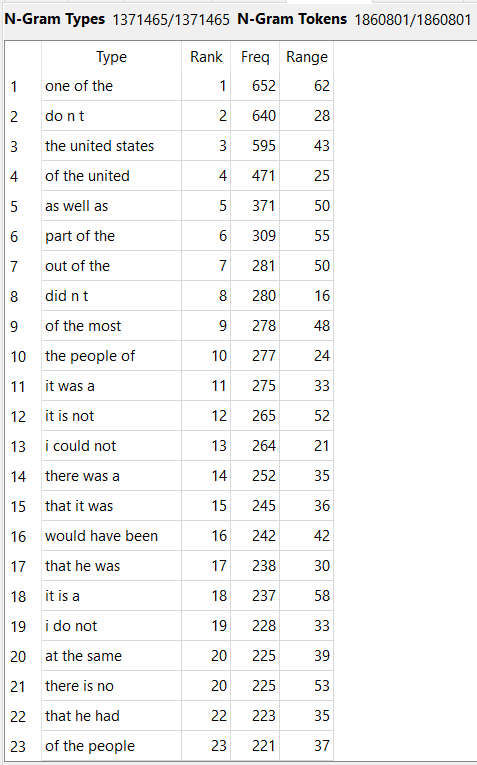Click row number 18 cell
This screenshot has width=477, height=765.
pos(18,596)
